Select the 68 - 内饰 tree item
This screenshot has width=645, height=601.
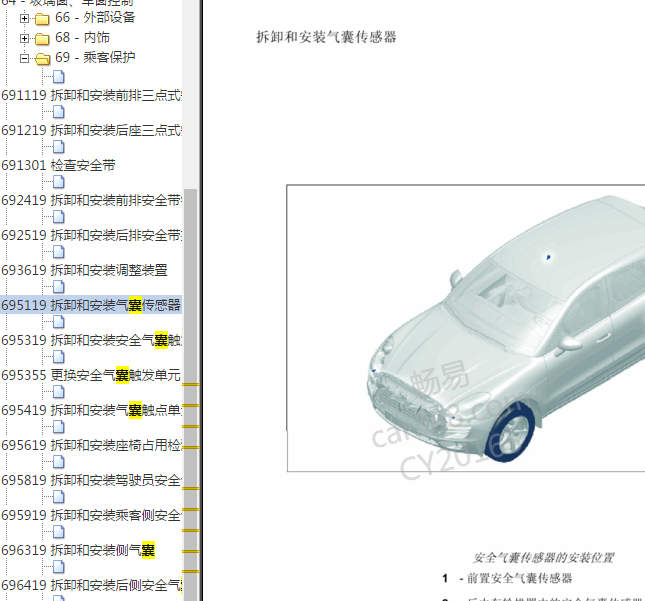[82, 37]
